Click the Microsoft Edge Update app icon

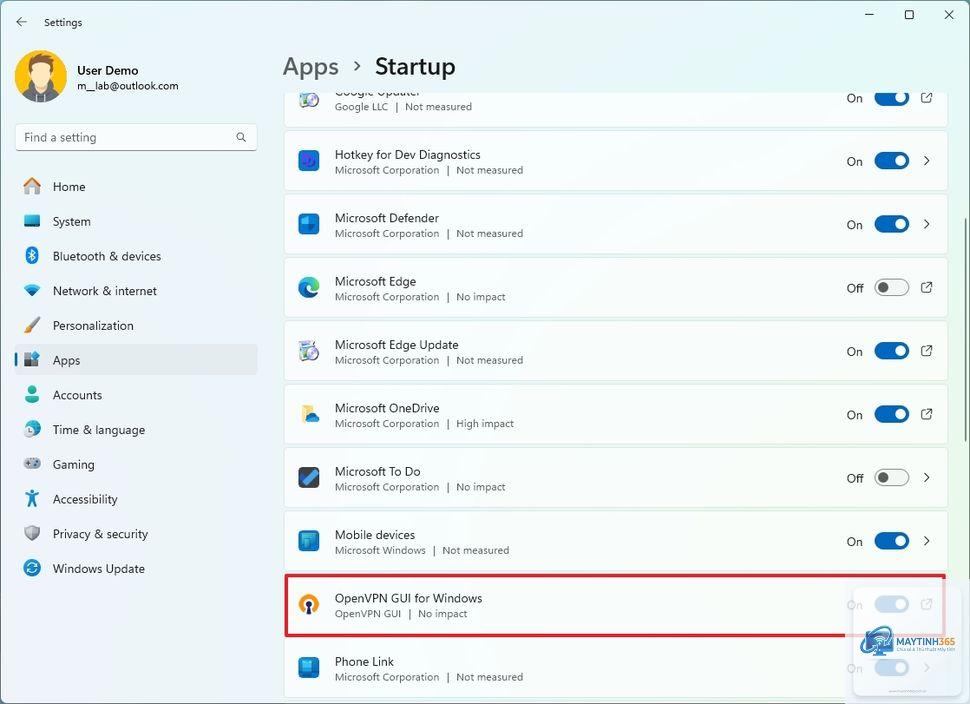(309, 351)
